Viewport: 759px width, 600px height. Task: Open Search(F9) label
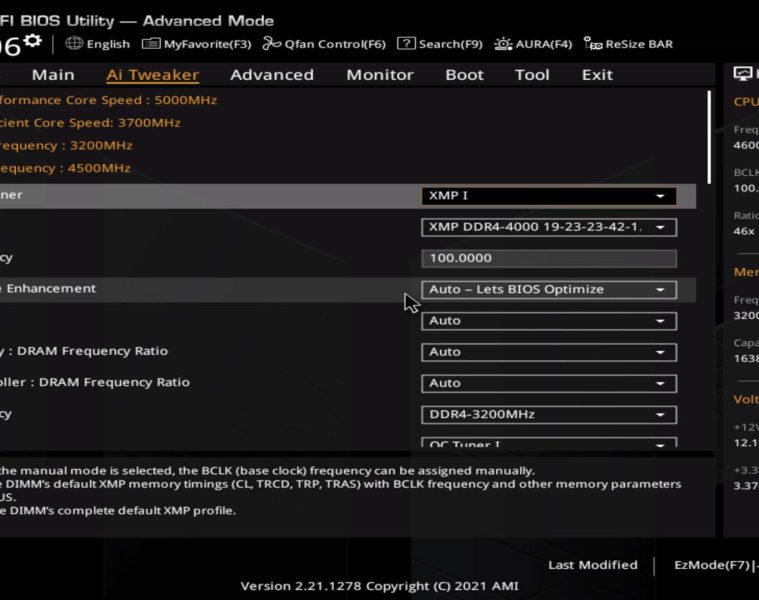pos(451,45)
